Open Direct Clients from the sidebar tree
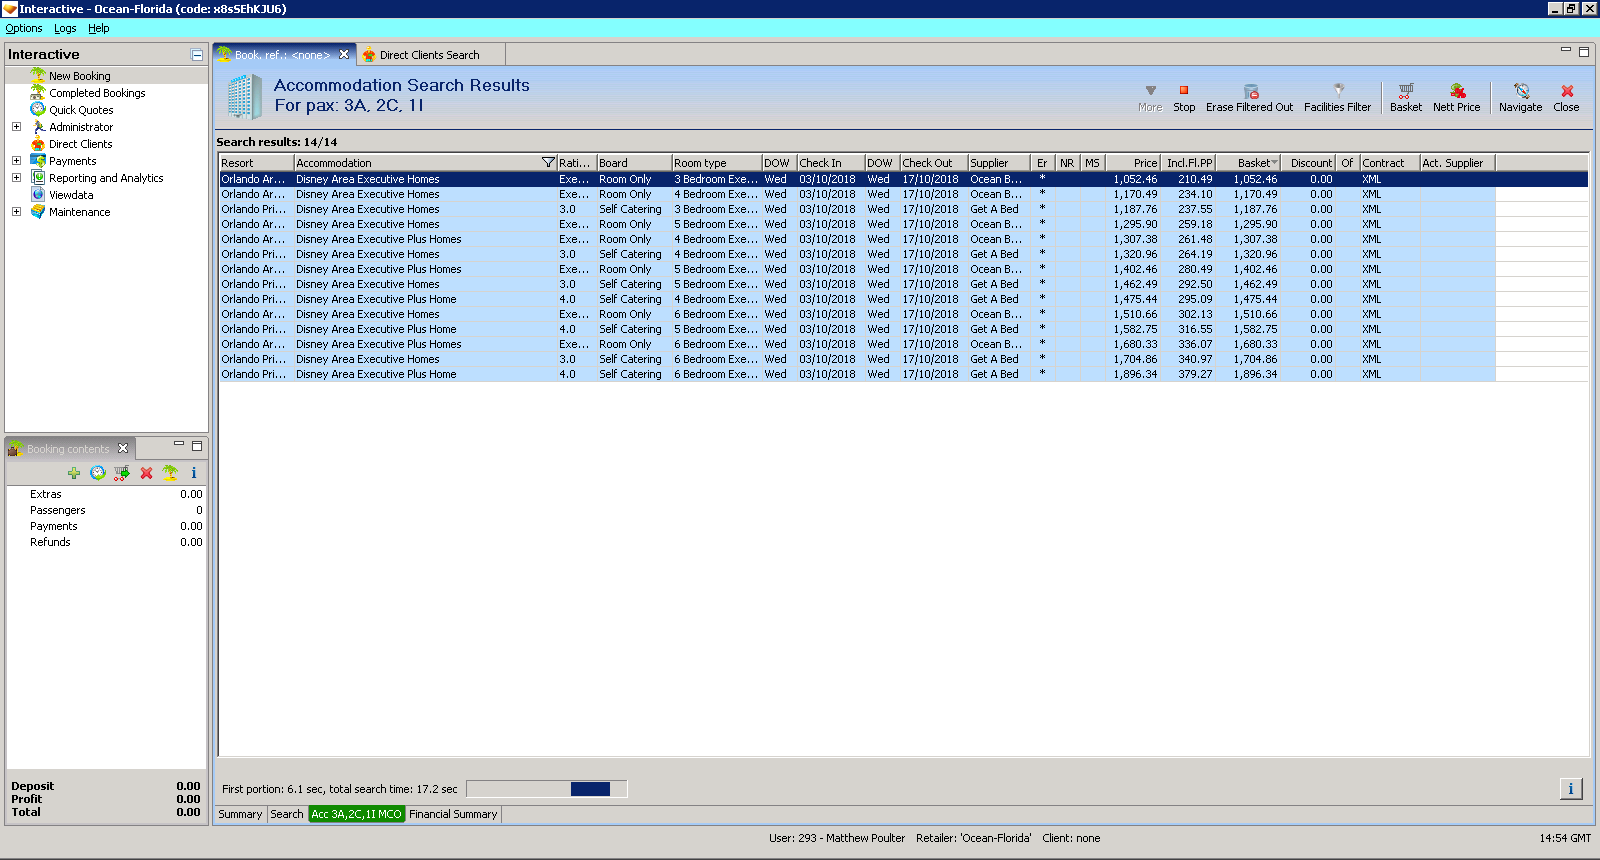The height and width of the screenshot is (860, 1600). tap(81, 144)
